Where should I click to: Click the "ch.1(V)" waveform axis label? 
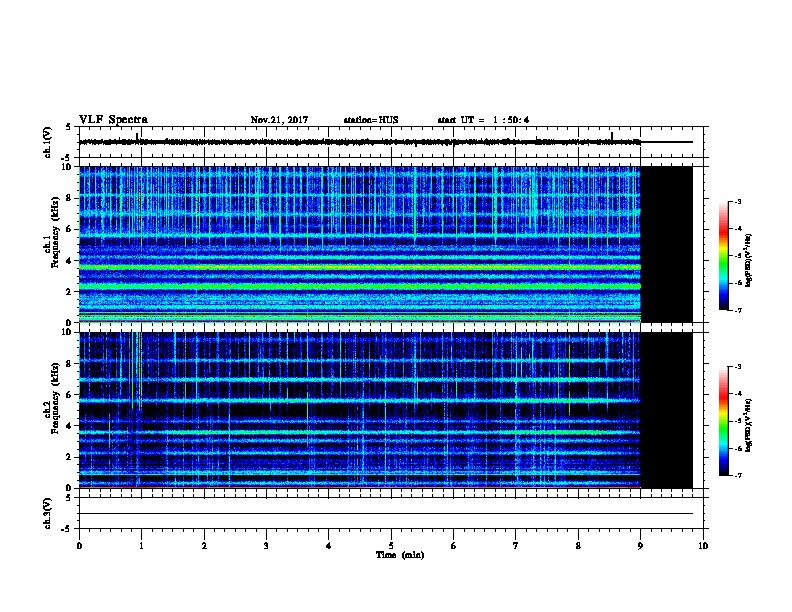[47, 142]
